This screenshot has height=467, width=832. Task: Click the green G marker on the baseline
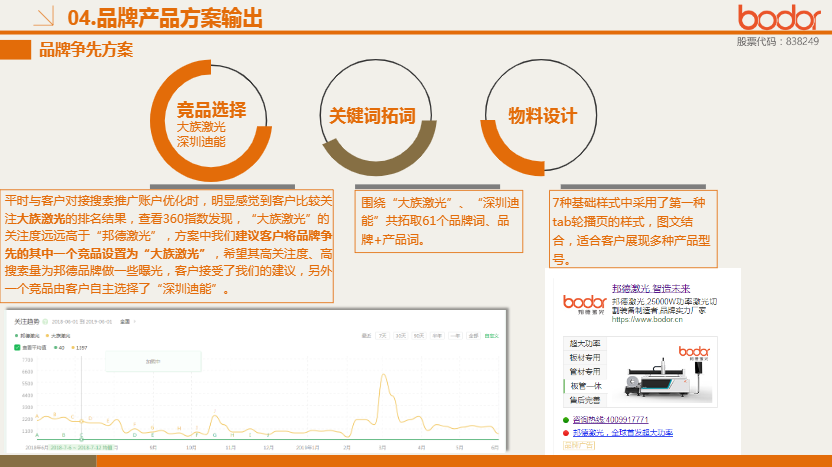pos(214,435)
